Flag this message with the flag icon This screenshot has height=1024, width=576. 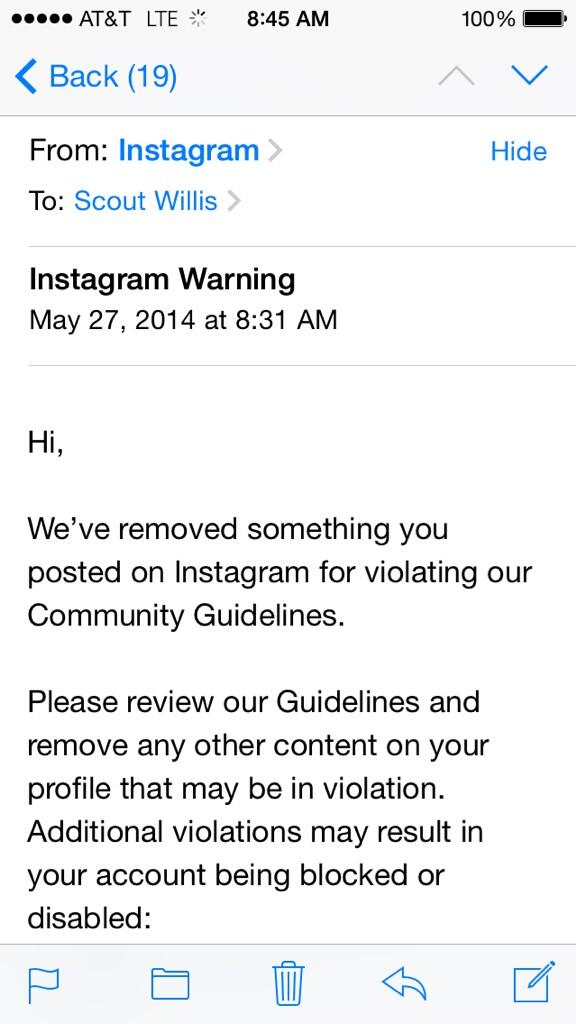point(44,985)
